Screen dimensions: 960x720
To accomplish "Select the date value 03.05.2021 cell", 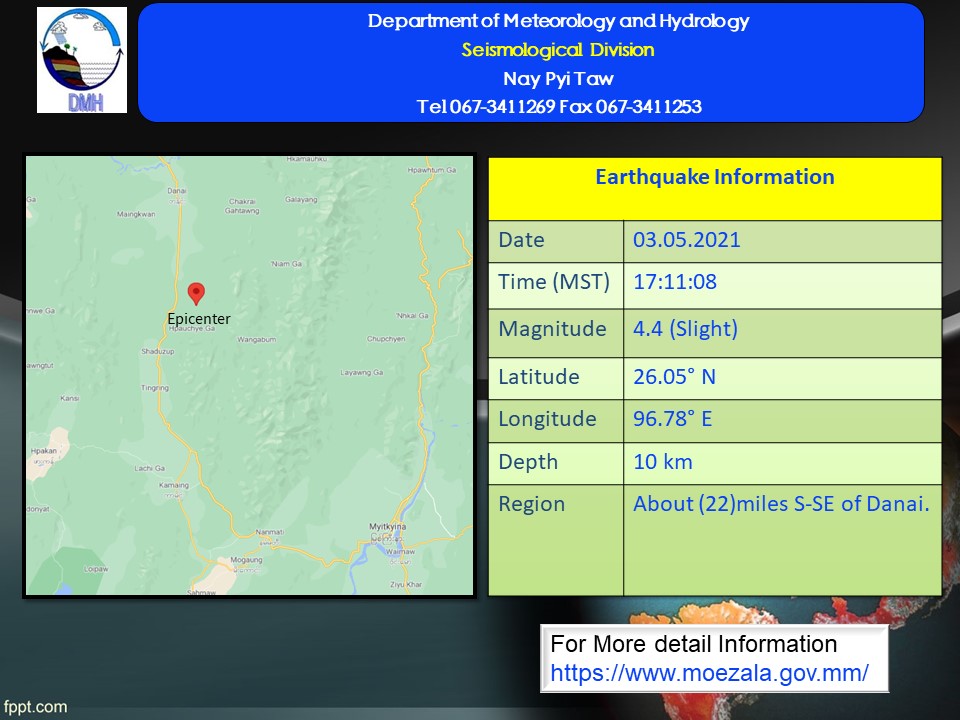I will (687, 240).
